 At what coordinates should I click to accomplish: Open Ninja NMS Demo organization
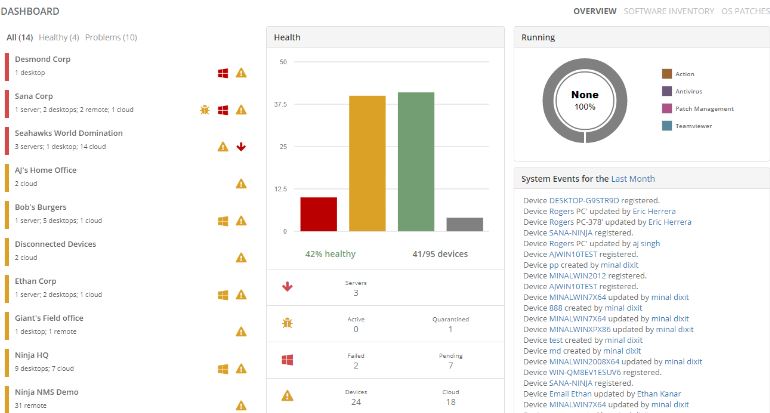(47, 392)
